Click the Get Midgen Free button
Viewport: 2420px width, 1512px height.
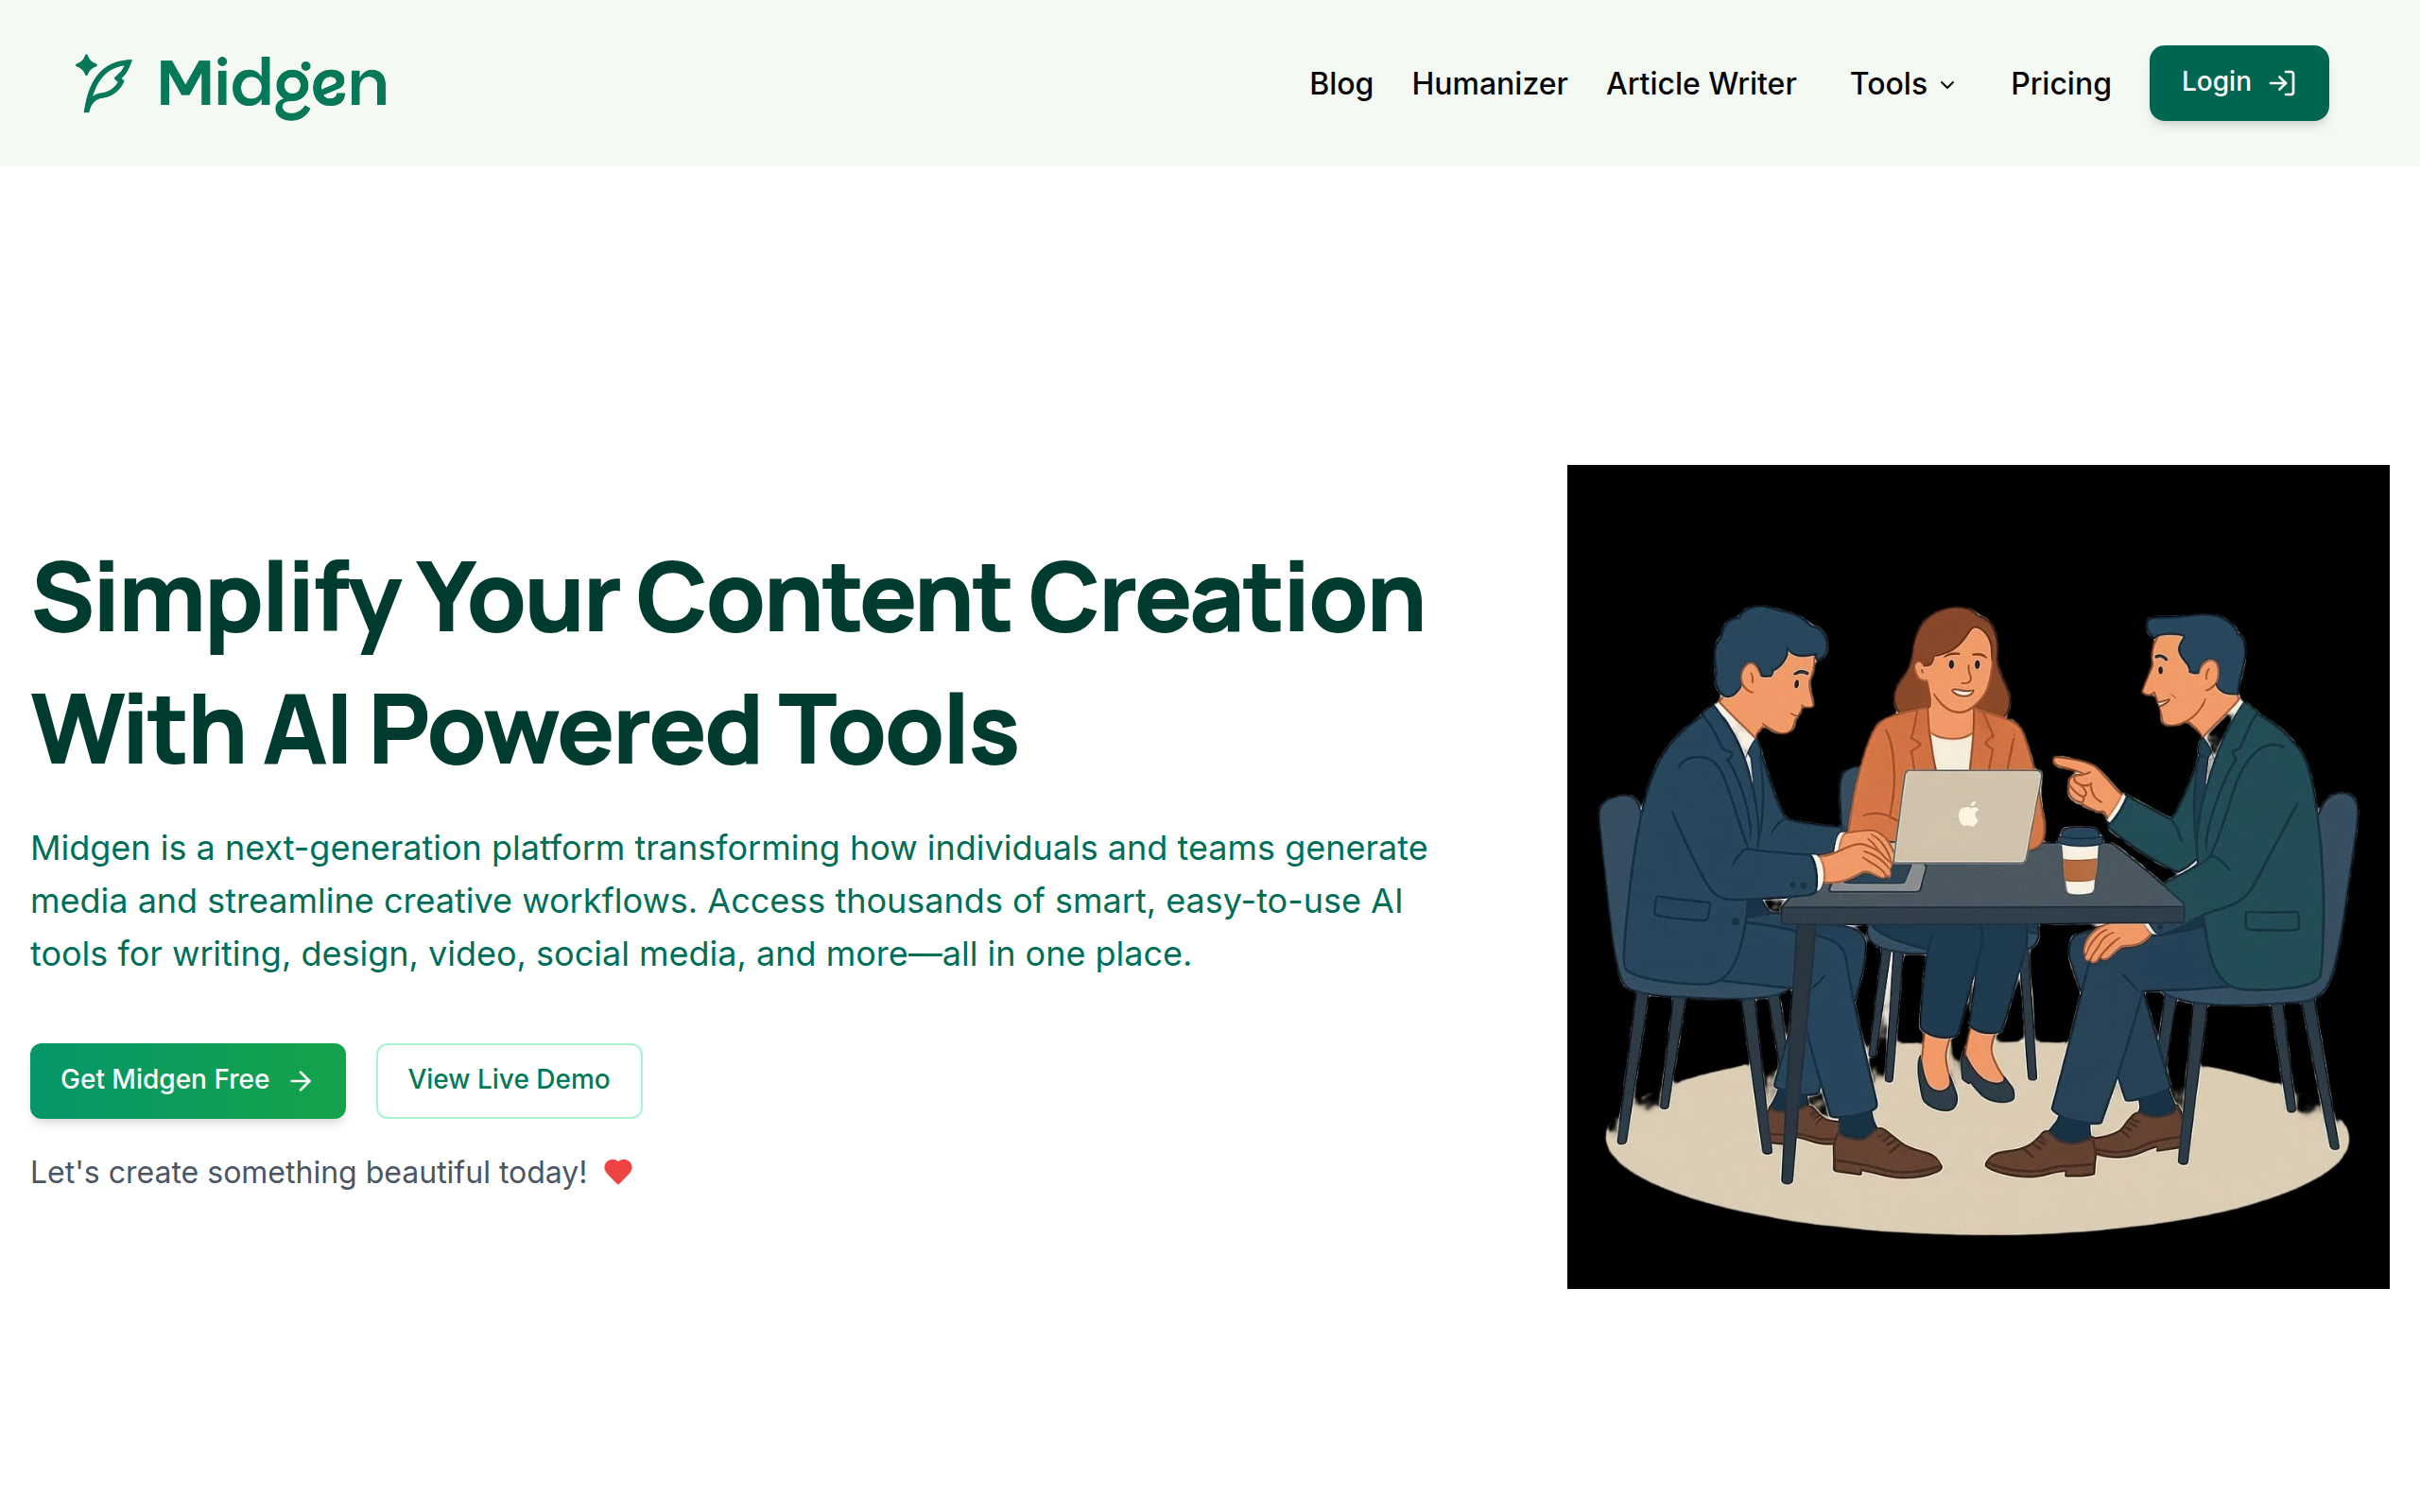pyautogui.click(x=165, y=1080)
